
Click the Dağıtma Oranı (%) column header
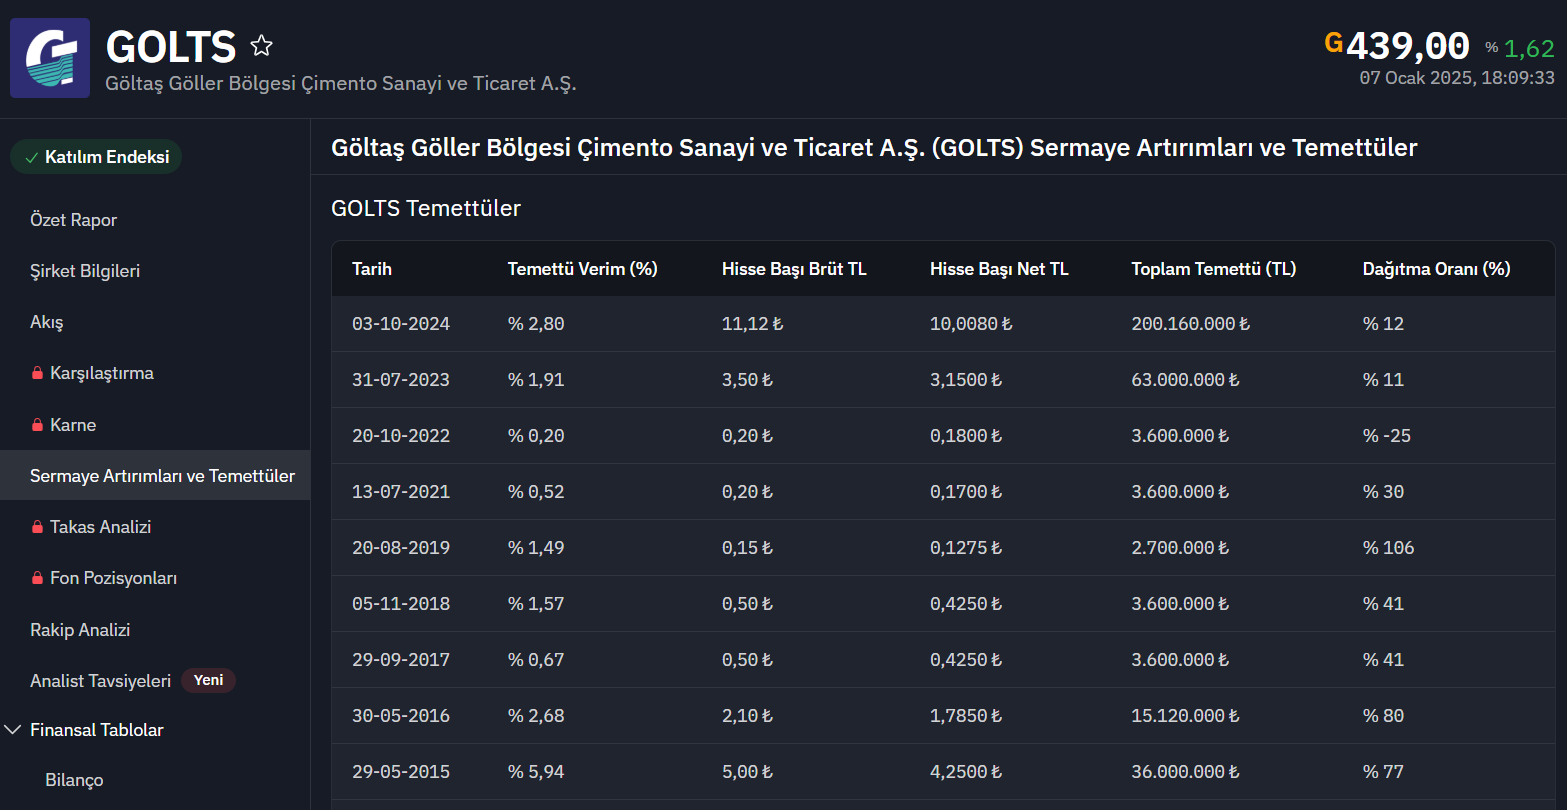[1436, 269]
